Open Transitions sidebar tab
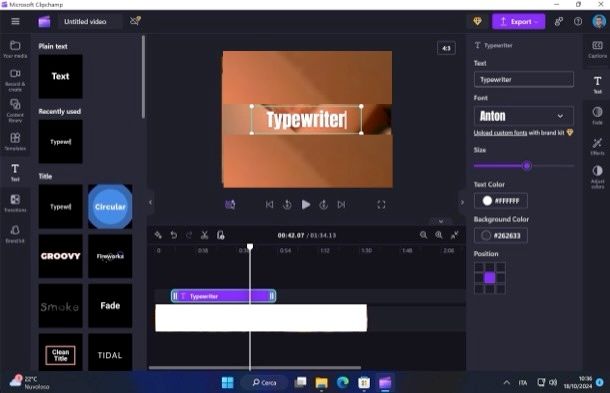The image size is (610, 393). 15,203
